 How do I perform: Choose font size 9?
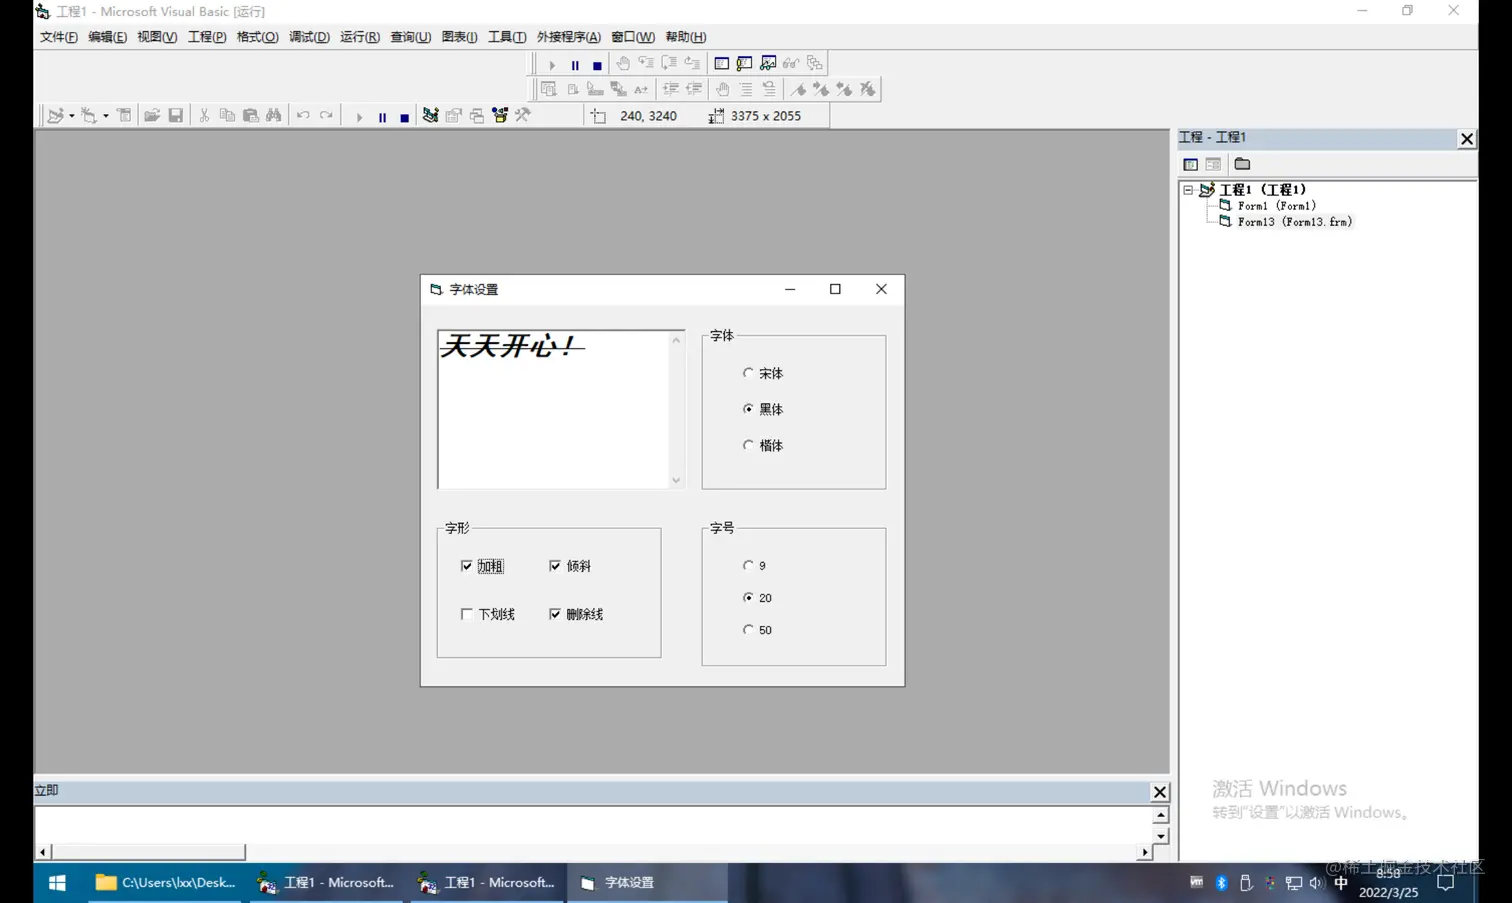pos(755,566)
